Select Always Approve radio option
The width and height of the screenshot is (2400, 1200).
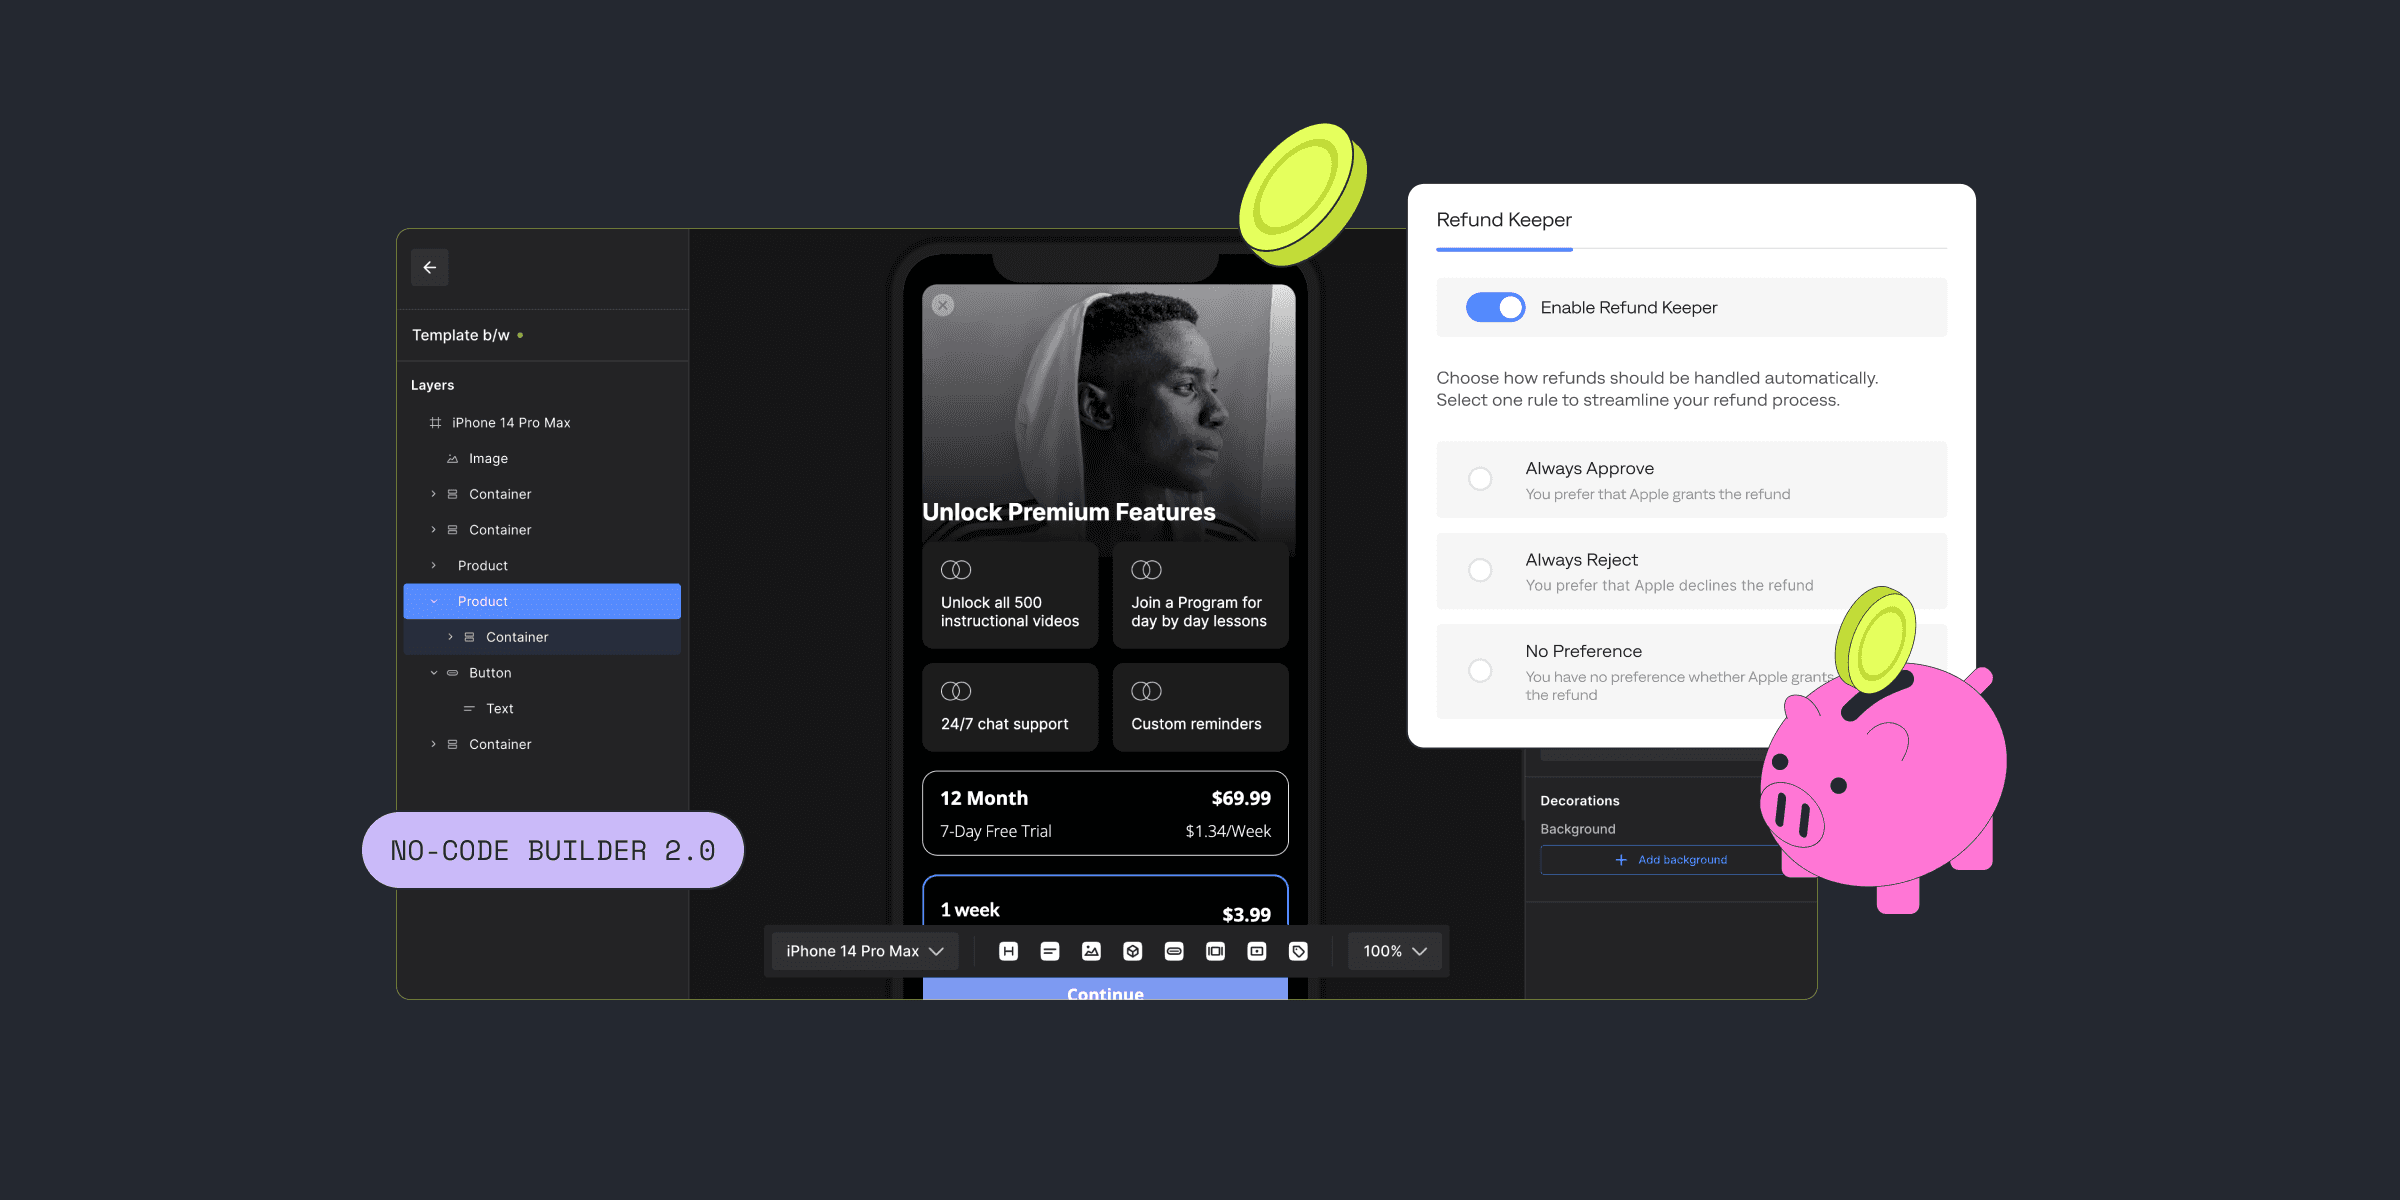coord(1480,479)
